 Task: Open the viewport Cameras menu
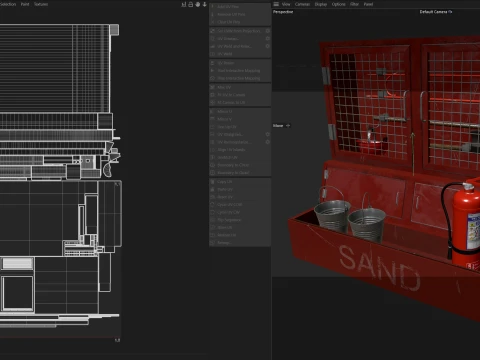(x=302, y=4)
